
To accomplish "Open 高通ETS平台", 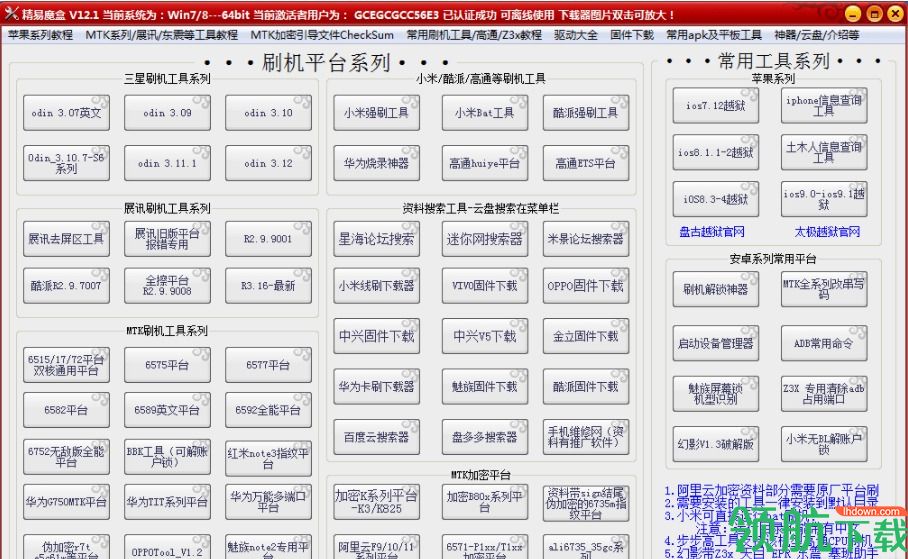I will pos(585,163).
